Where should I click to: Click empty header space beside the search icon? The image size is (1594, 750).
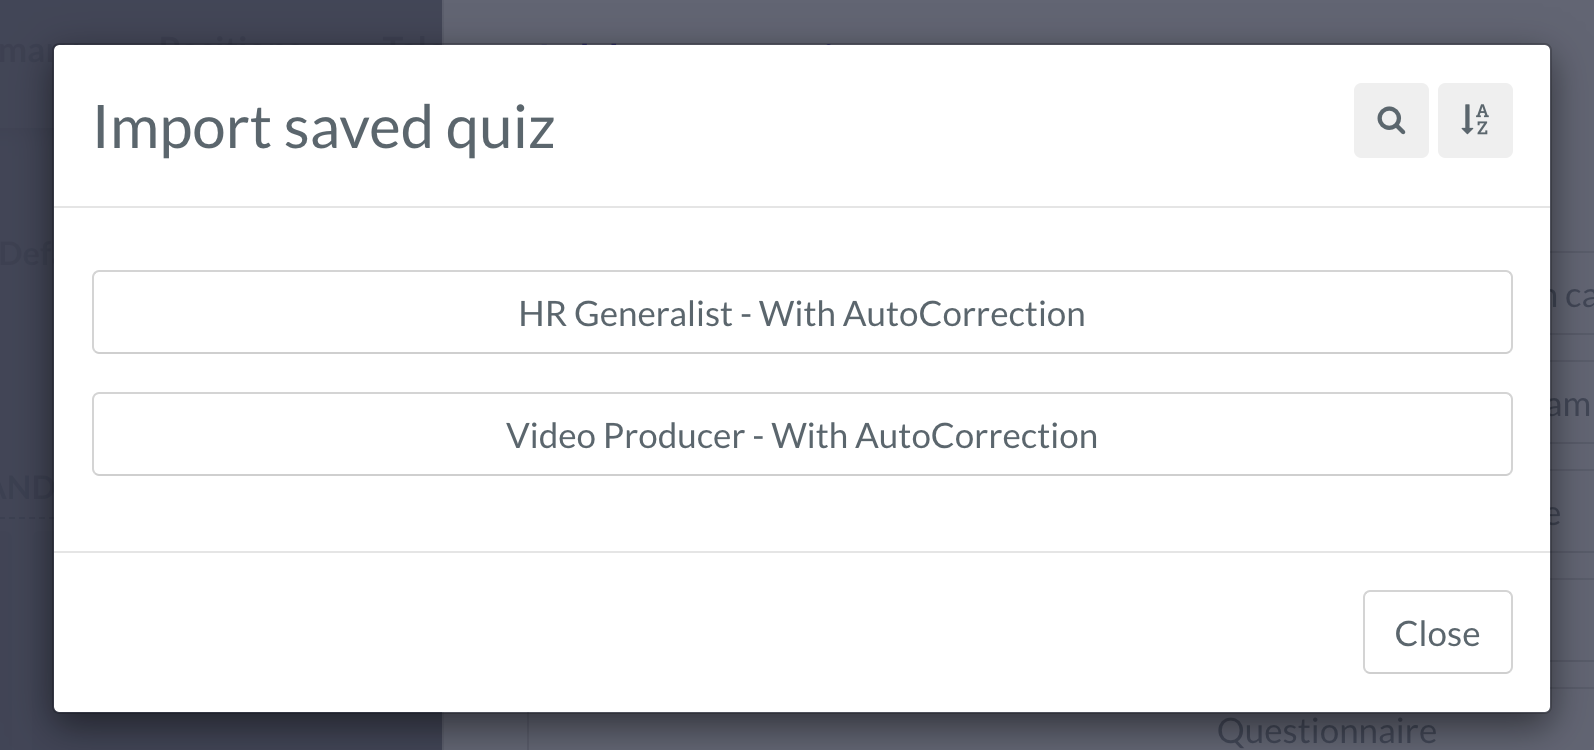pyautogui.click(x=950, y=125)
